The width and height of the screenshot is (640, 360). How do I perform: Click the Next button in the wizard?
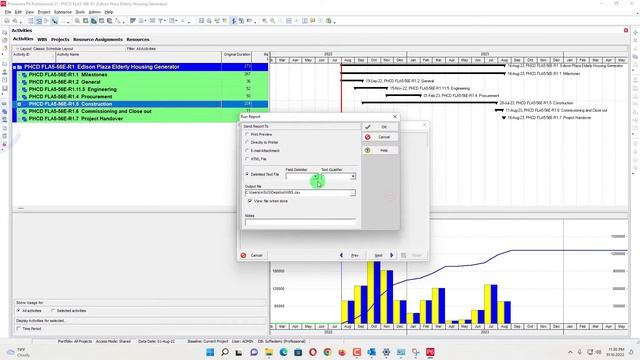tap(383, 256)
